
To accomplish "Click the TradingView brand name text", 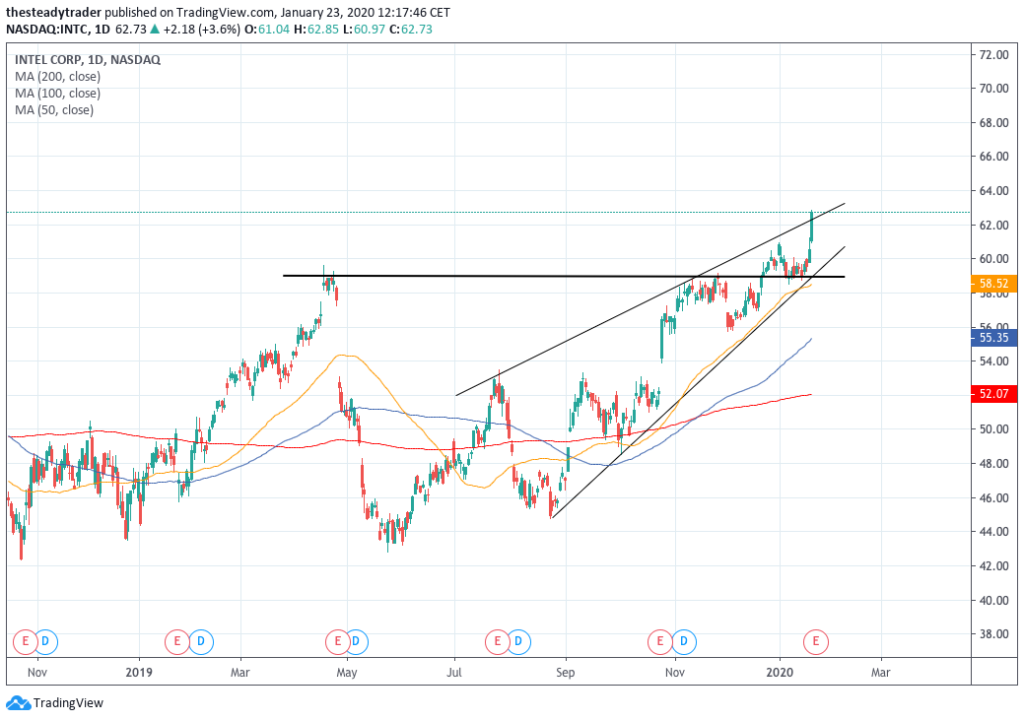I will coord(69,703).
